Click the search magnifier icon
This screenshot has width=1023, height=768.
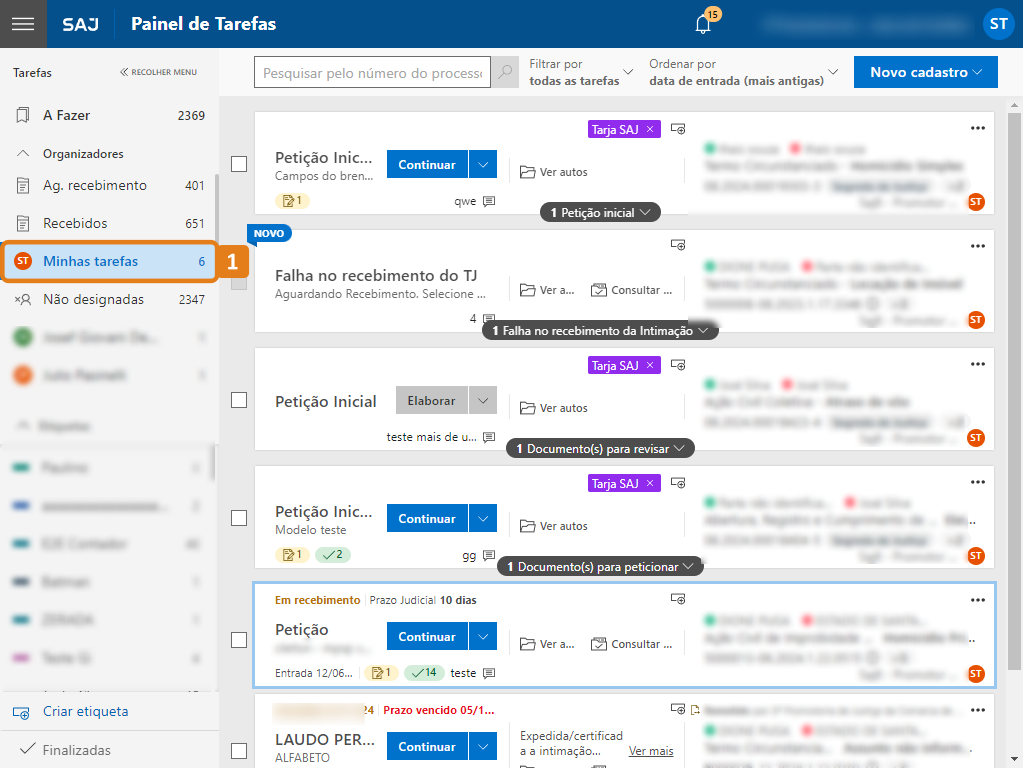[506, 73]
